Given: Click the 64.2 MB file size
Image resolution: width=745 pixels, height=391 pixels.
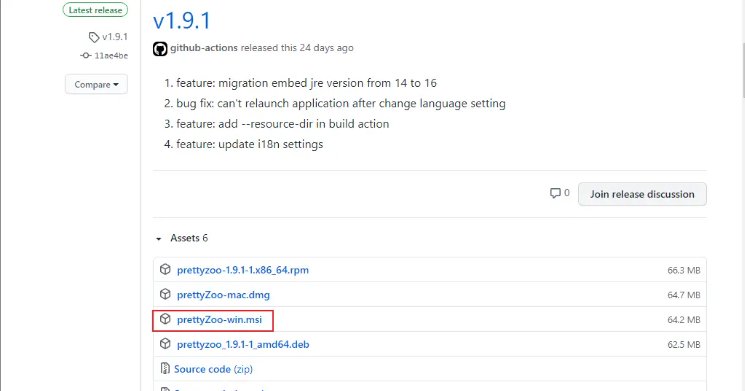Looking at the screenshot, I should point(684,320).
